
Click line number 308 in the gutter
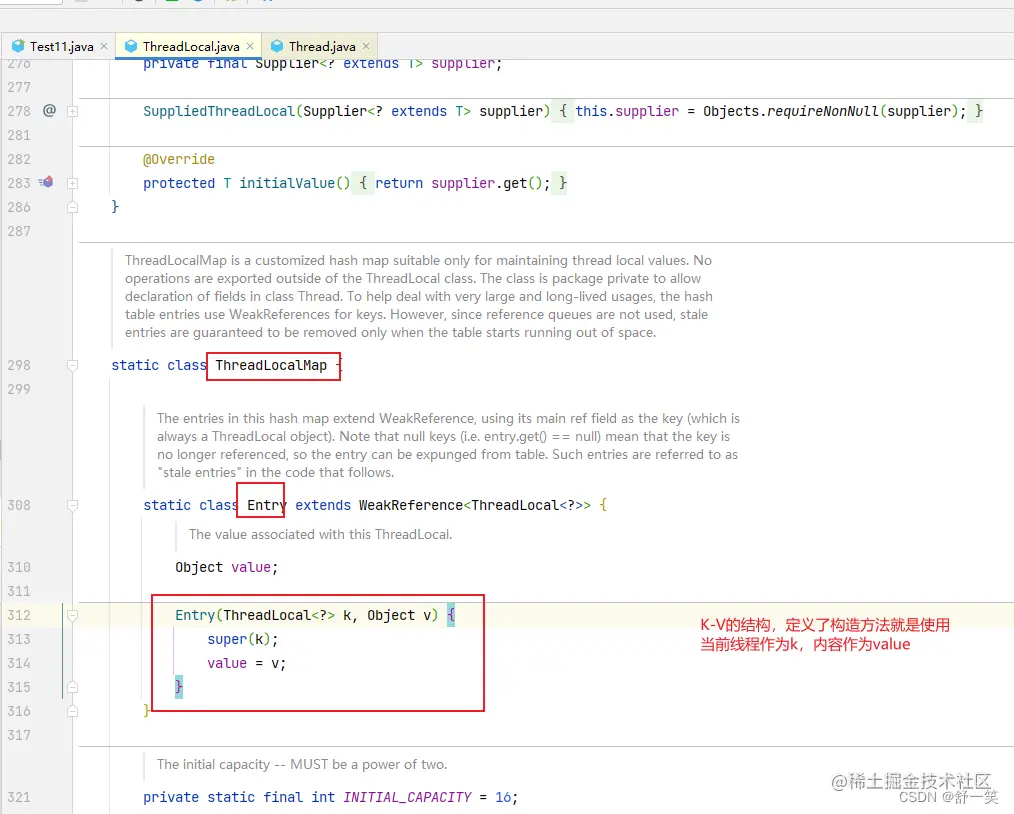pos(19,505)
